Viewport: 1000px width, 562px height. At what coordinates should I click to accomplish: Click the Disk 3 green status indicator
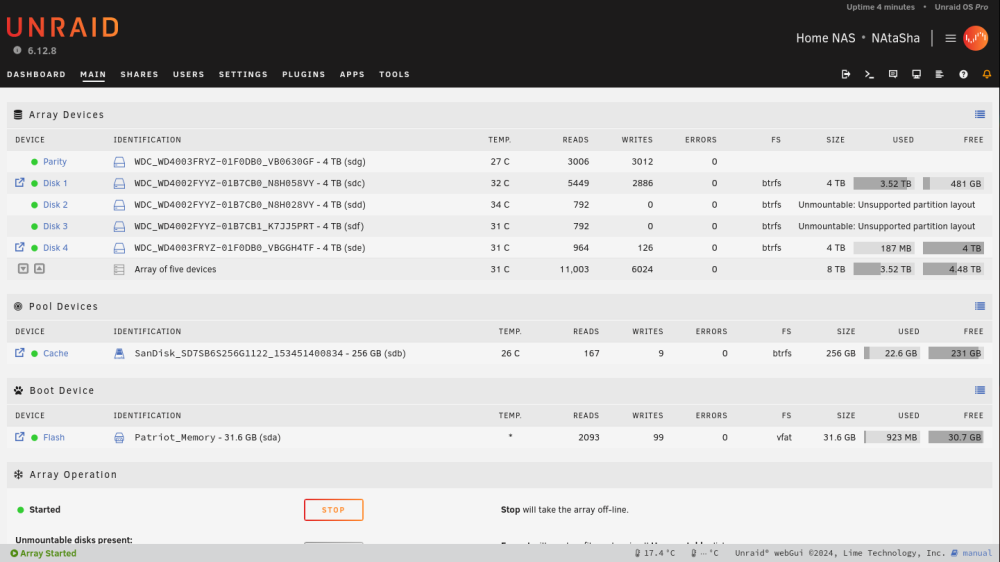click(x=34, y=226)
